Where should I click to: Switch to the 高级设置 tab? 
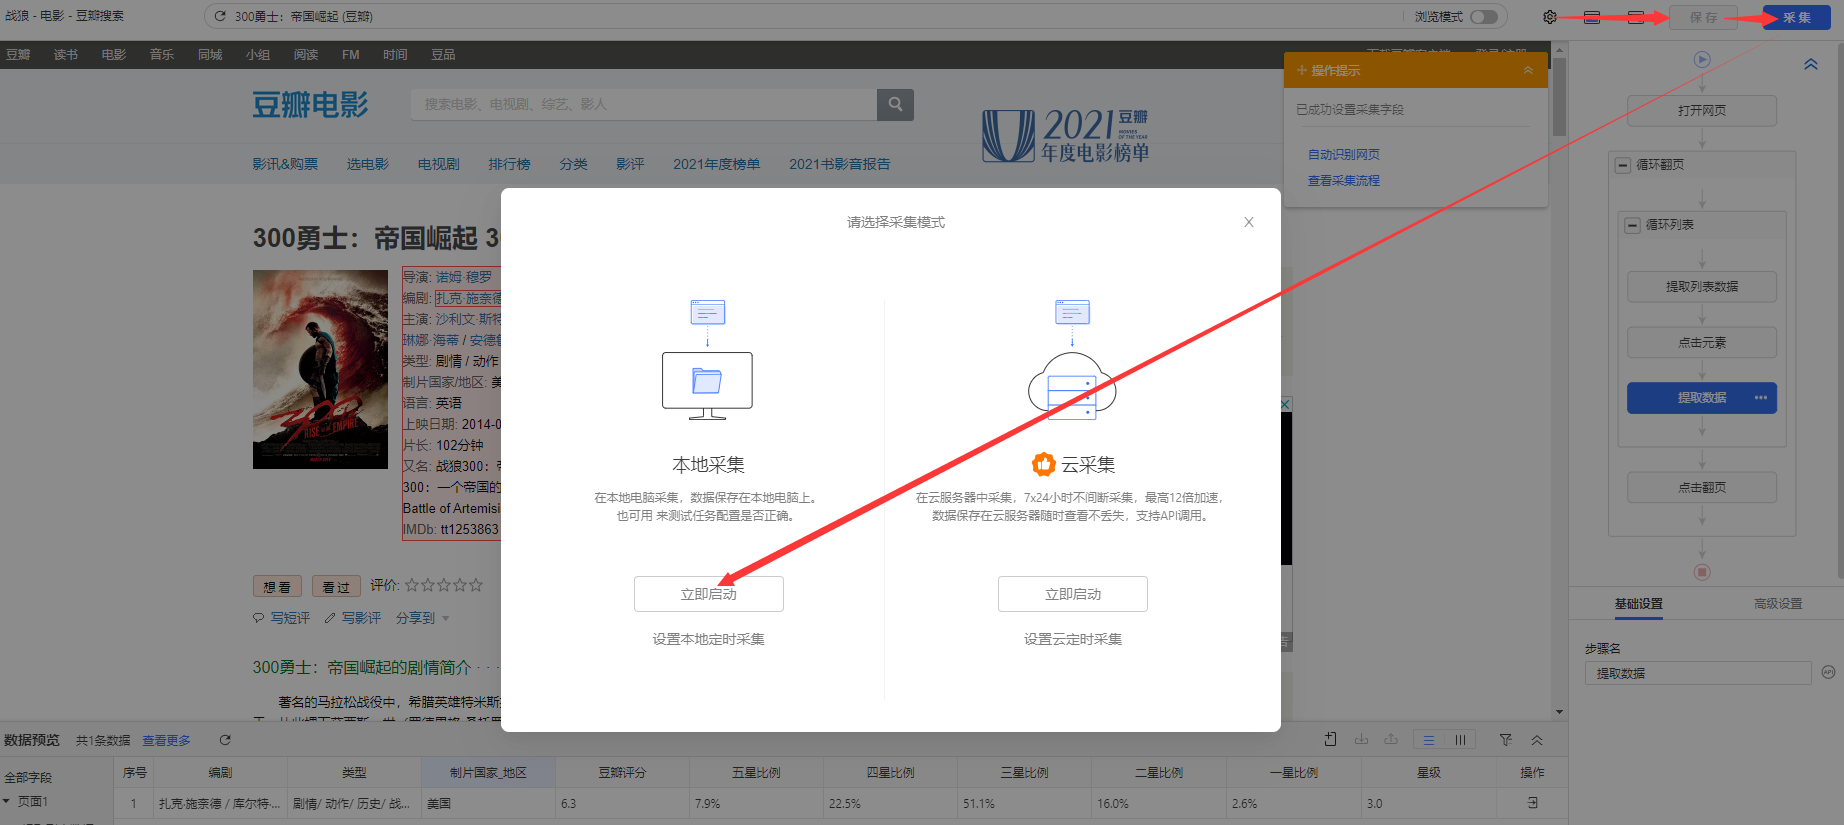(1777, 604)
